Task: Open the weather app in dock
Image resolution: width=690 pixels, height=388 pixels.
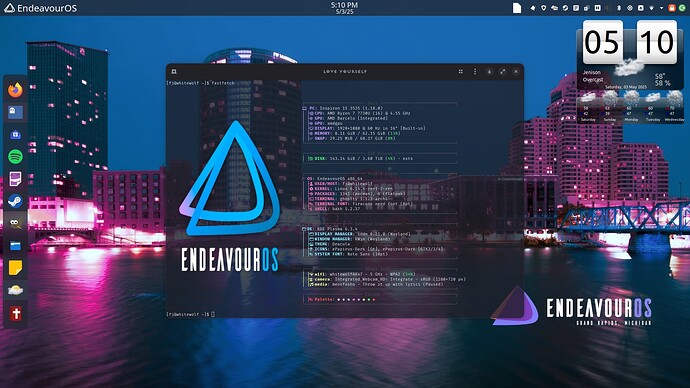Action: [15, 290]
